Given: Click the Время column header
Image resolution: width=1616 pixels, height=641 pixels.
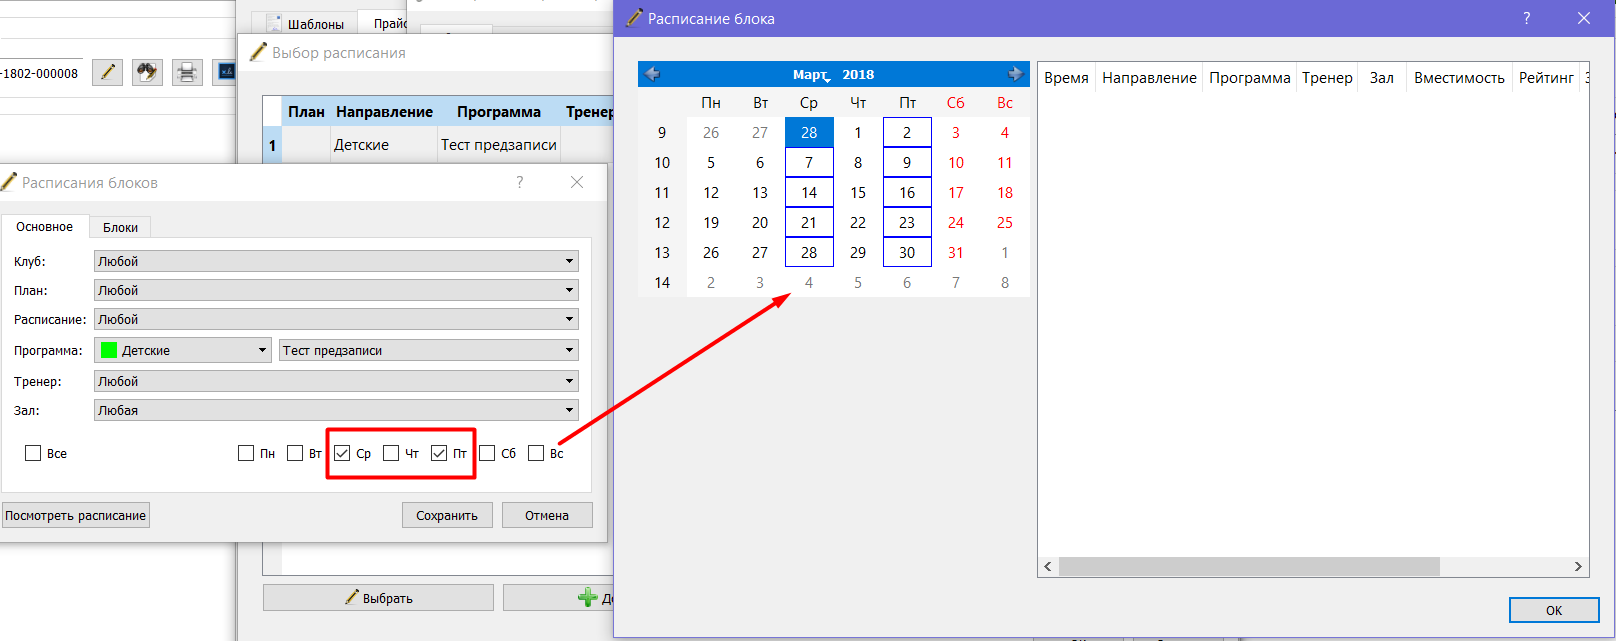Looking at the screenshot, I should click(1066, 78).
